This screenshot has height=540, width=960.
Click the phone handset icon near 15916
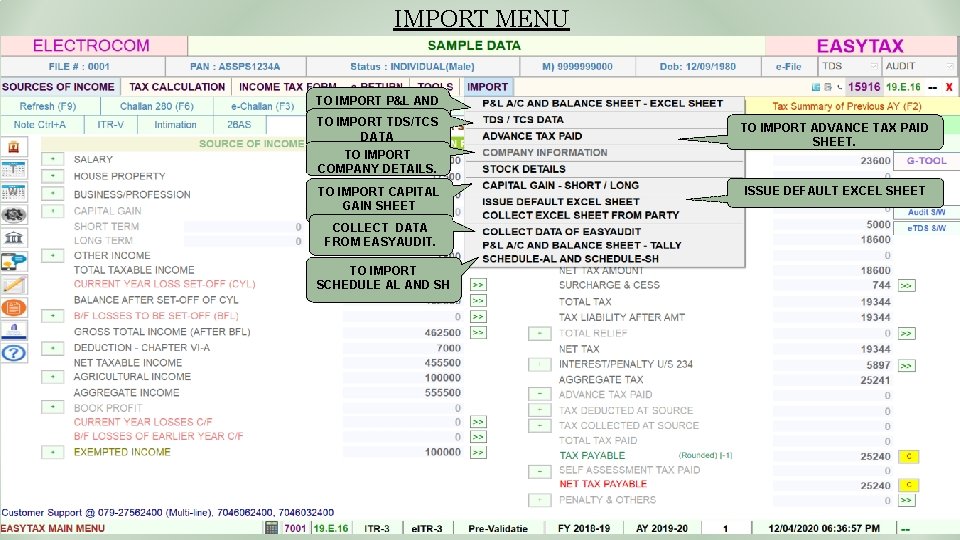839,87
